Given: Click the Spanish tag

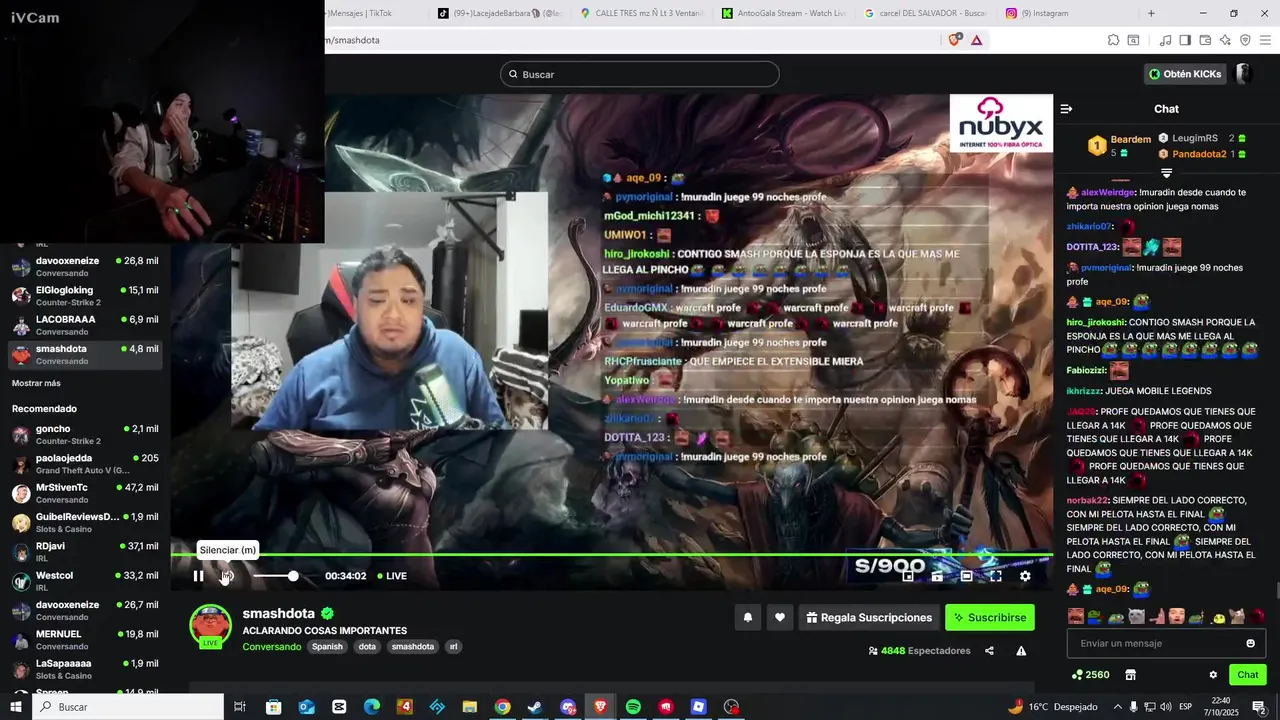Looking at the screenshot, I should coord(327,647).
